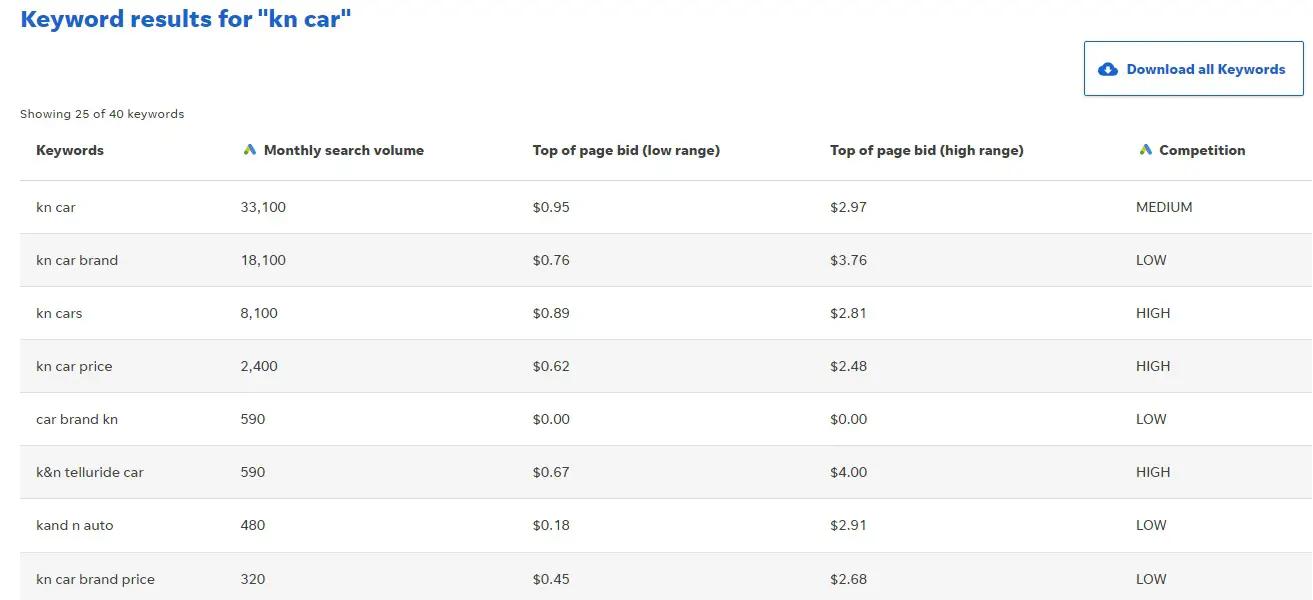Click the 8,100 search volume value
This screenshot has width=1313, height=600.
259,313
